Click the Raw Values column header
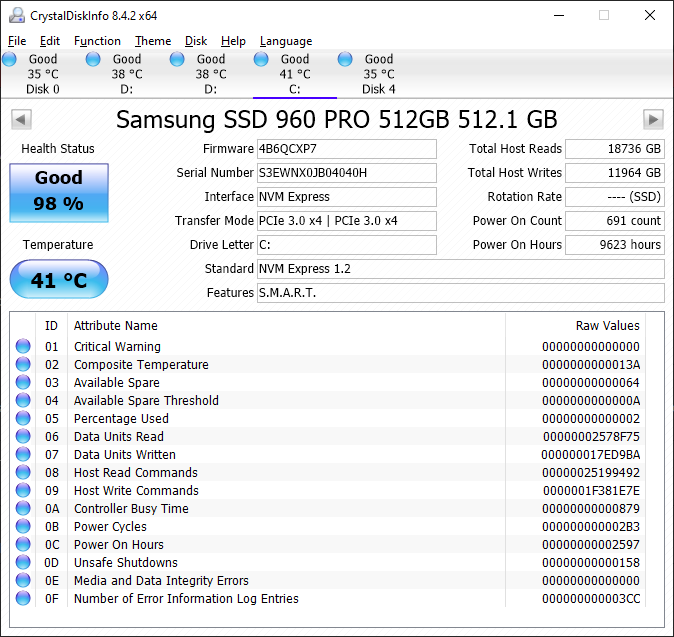The height and width of the screenshot is (637, 674). (607, 325)
